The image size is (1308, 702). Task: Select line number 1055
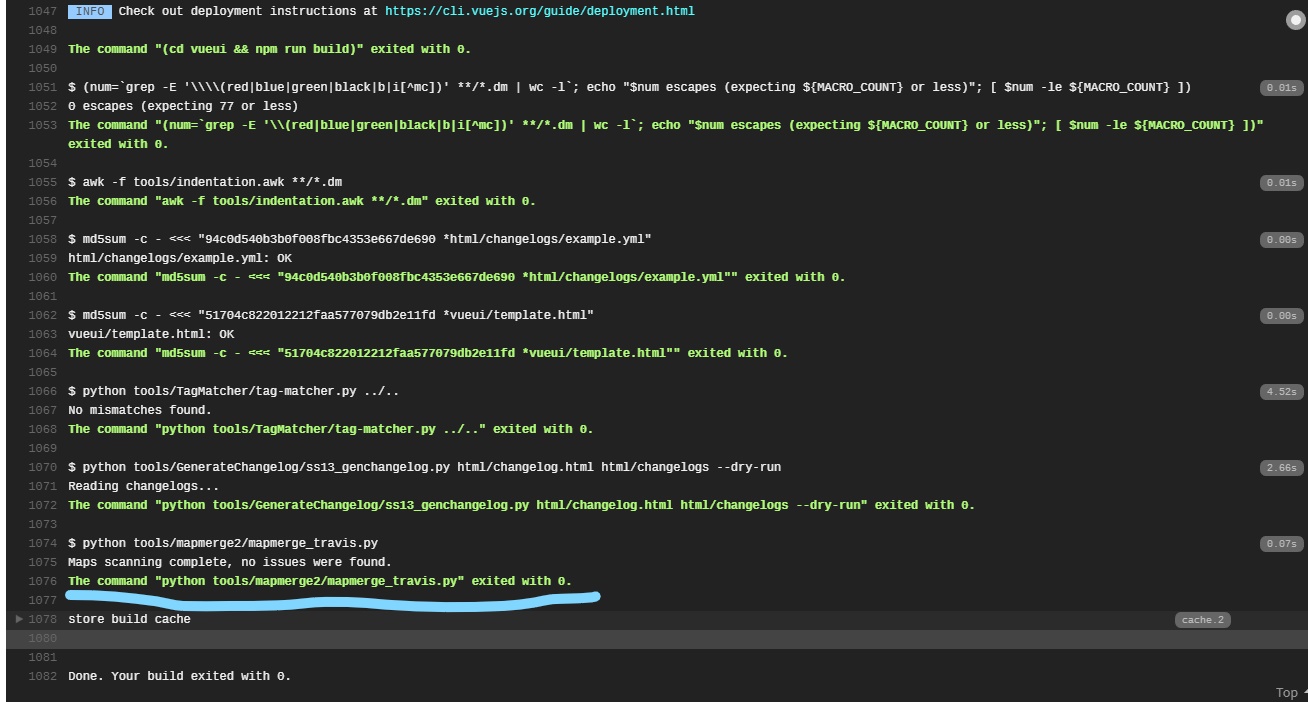(42, 182)
